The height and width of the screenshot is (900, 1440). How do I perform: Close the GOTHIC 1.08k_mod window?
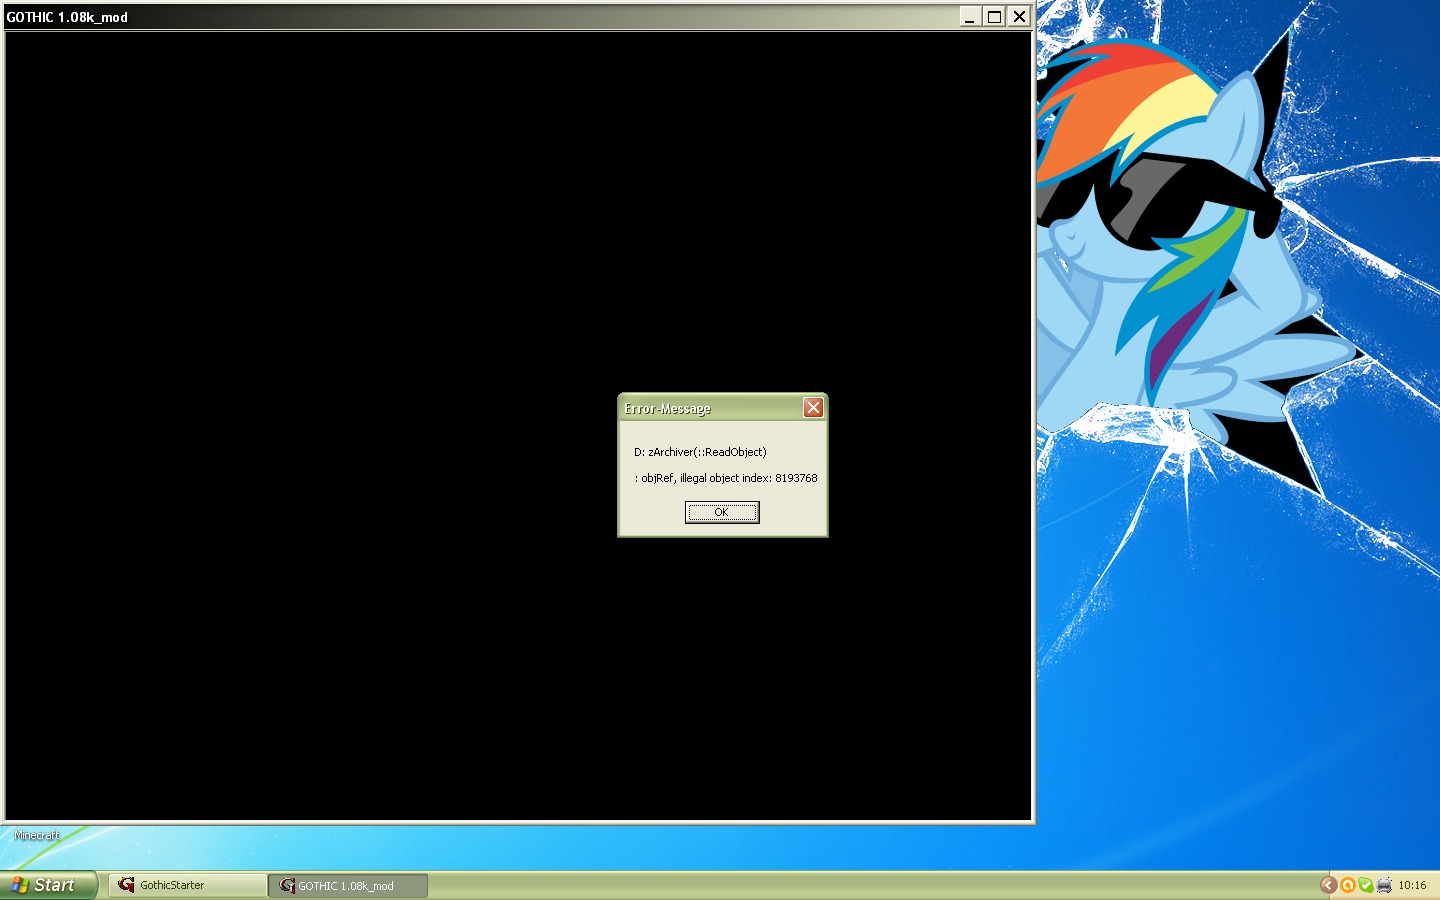[1018, 16]
